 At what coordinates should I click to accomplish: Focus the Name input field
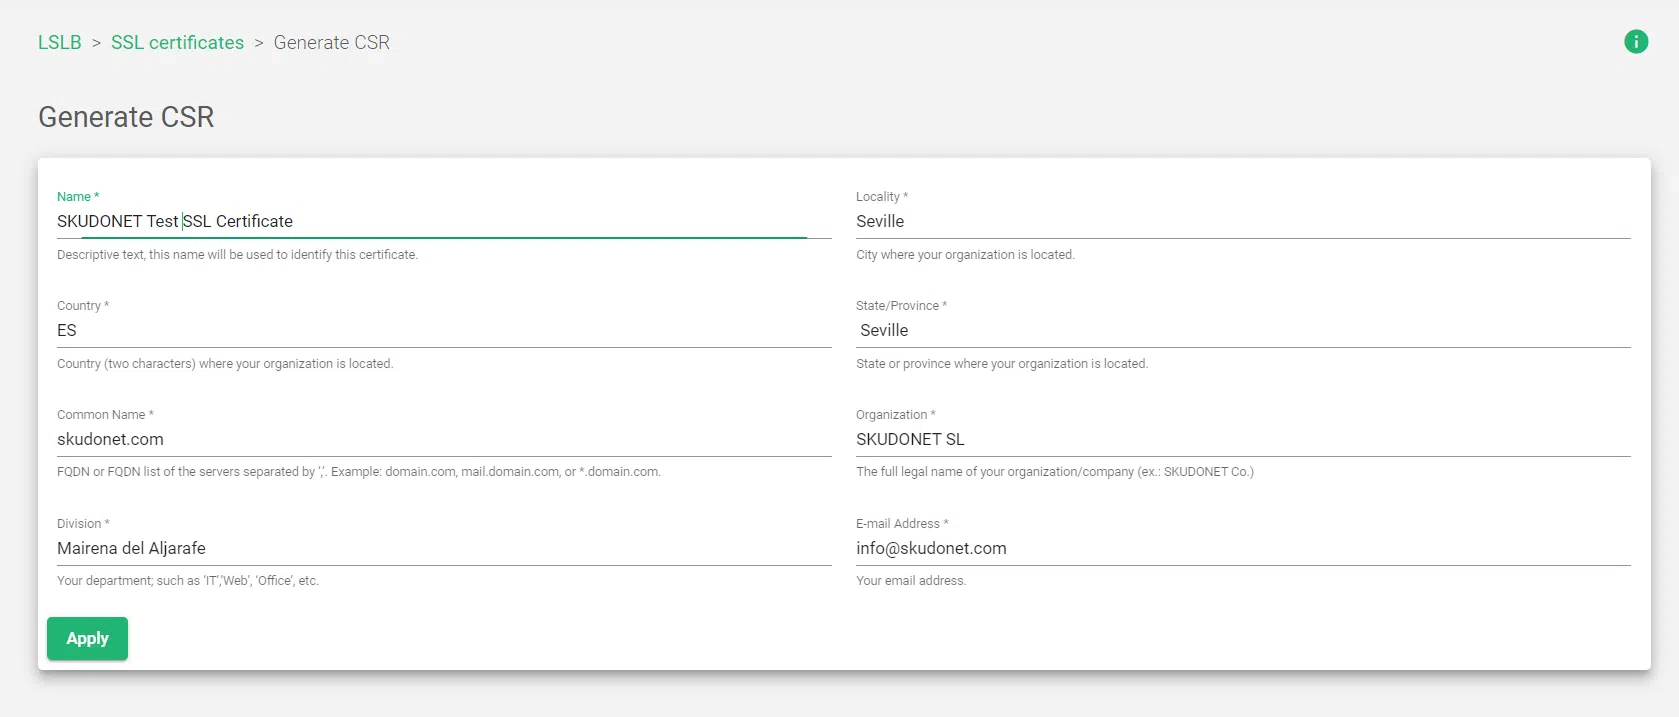pyautogui.click(x=444, y=222)
